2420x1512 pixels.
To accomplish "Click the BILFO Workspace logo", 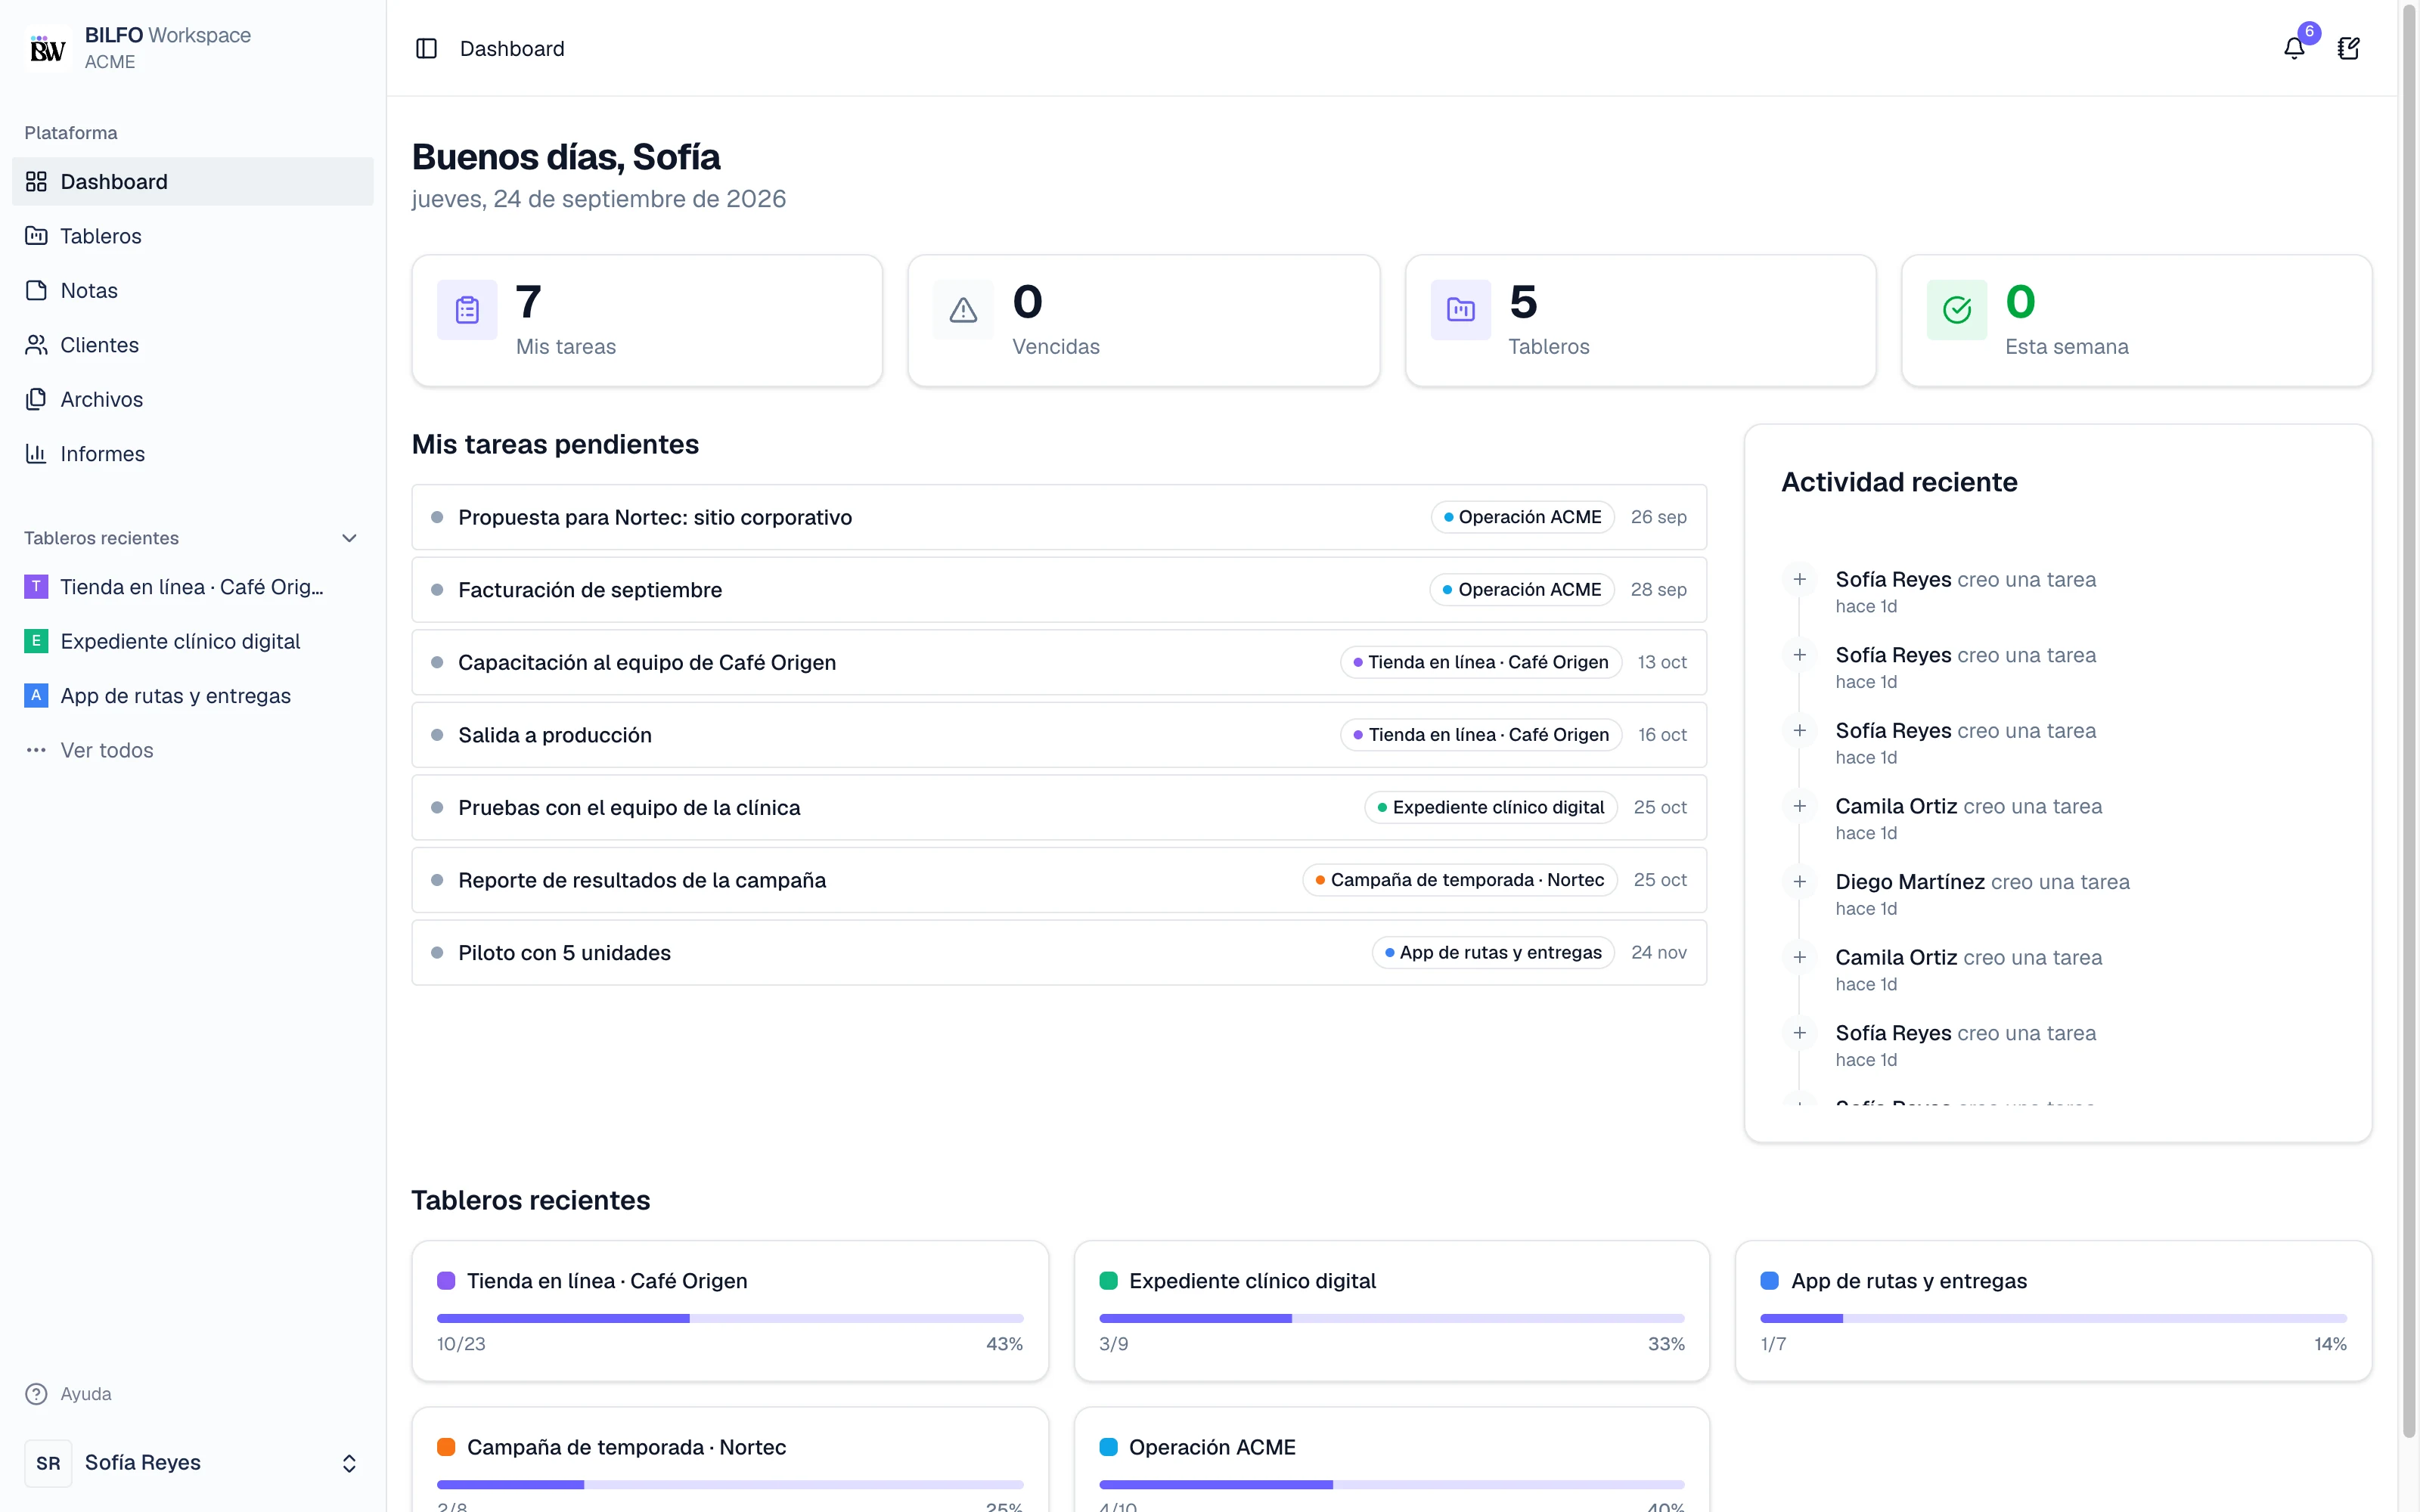I will click(x=47, y=48).
